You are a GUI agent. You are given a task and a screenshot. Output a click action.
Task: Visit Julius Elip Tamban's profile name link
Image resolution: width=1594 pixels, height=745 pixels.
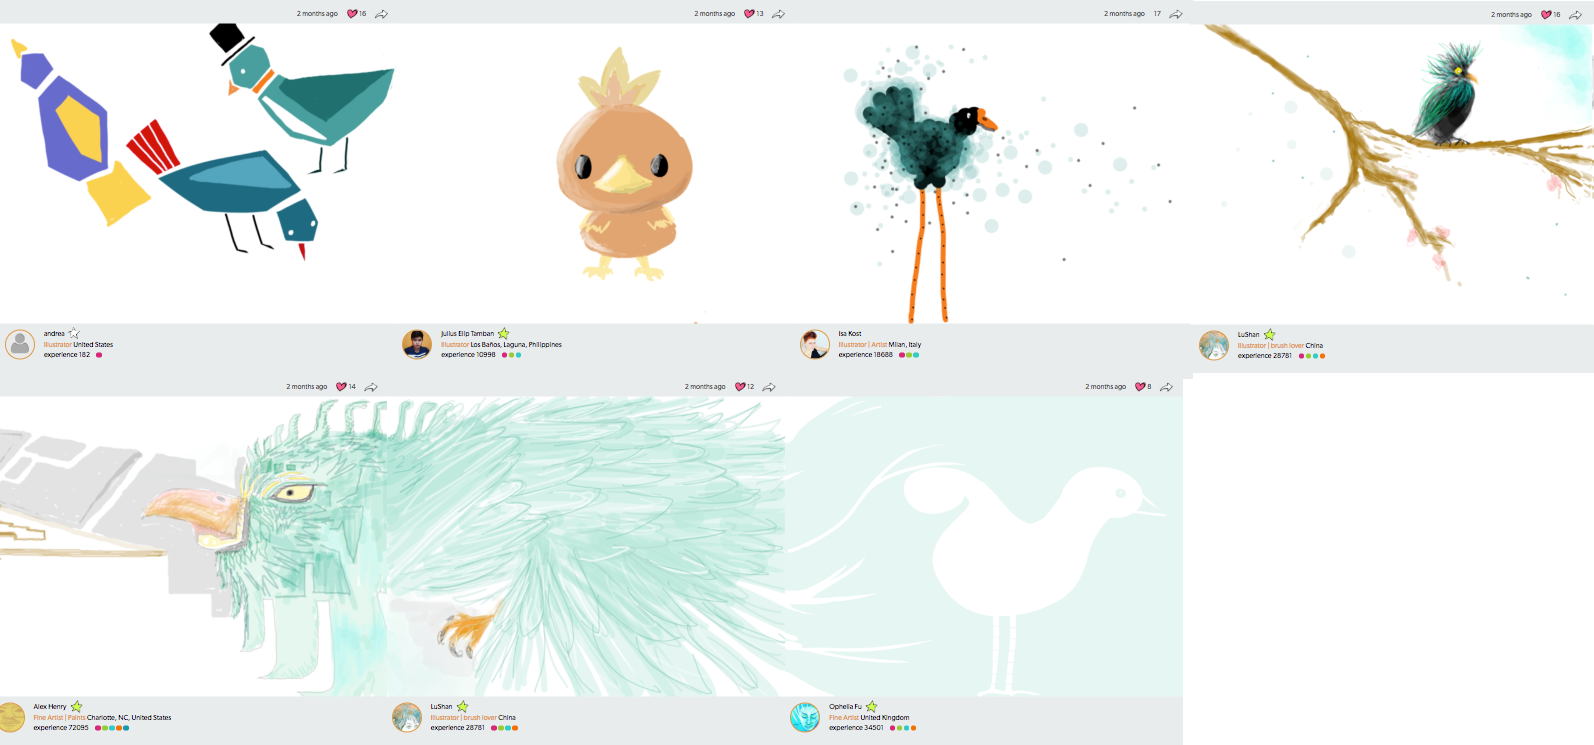tap(467, 334)
